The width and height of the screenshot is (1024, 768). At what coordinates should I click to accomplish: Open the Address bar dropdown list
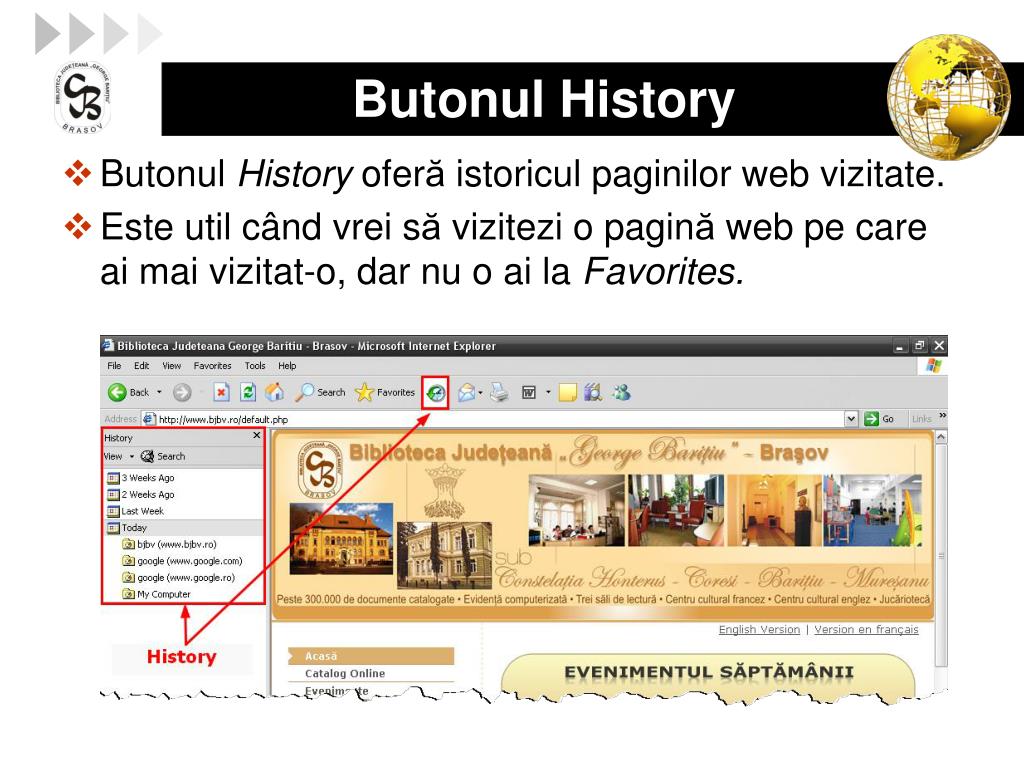tap(851, 419)
